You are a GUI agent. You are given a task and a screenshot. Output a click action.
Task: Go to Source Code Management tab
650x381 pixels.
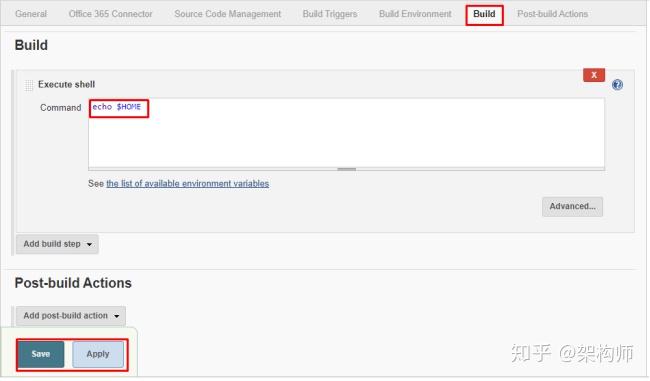228,14
